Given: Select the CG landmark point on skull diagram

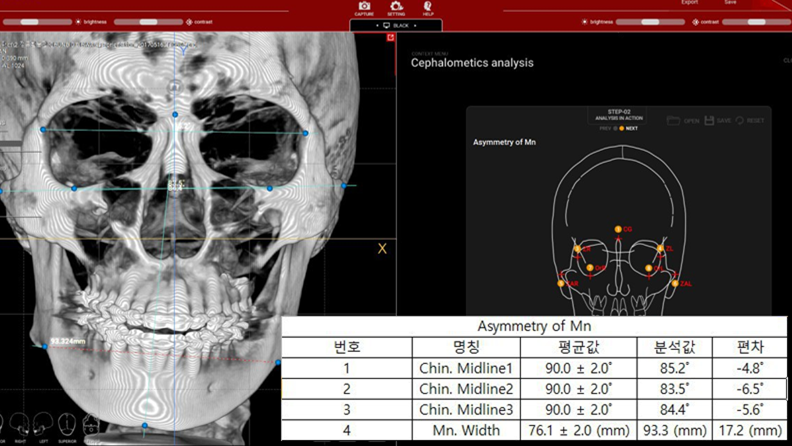Looking at the screenshot, I should coord(618,229).
